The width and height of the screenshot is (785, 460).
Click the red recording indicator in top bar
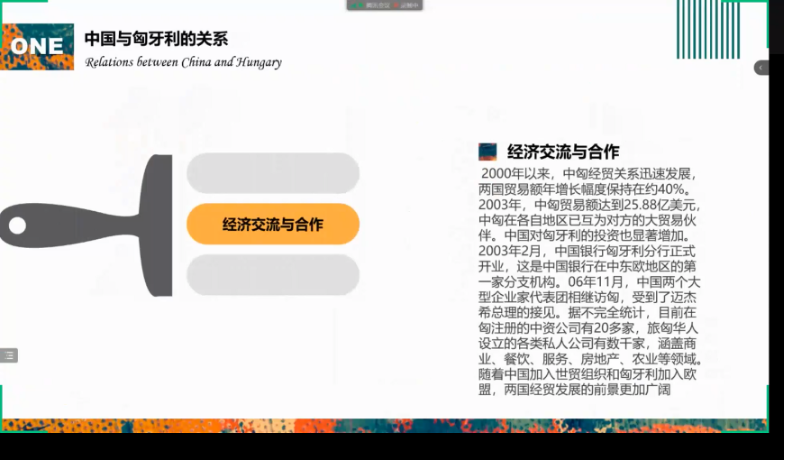(394, 5)
